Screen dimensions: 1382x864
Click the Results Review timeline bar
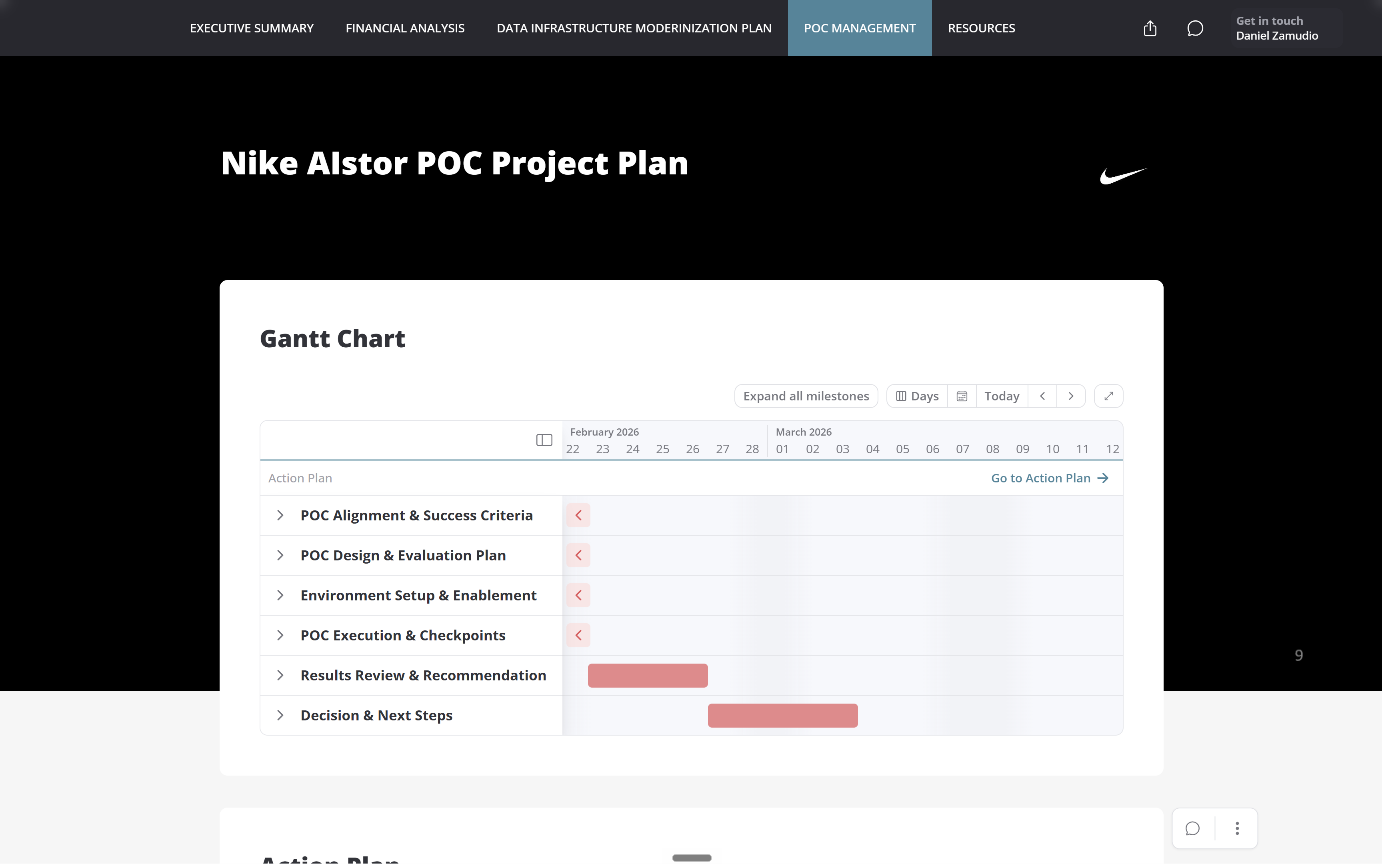point(648,675)
